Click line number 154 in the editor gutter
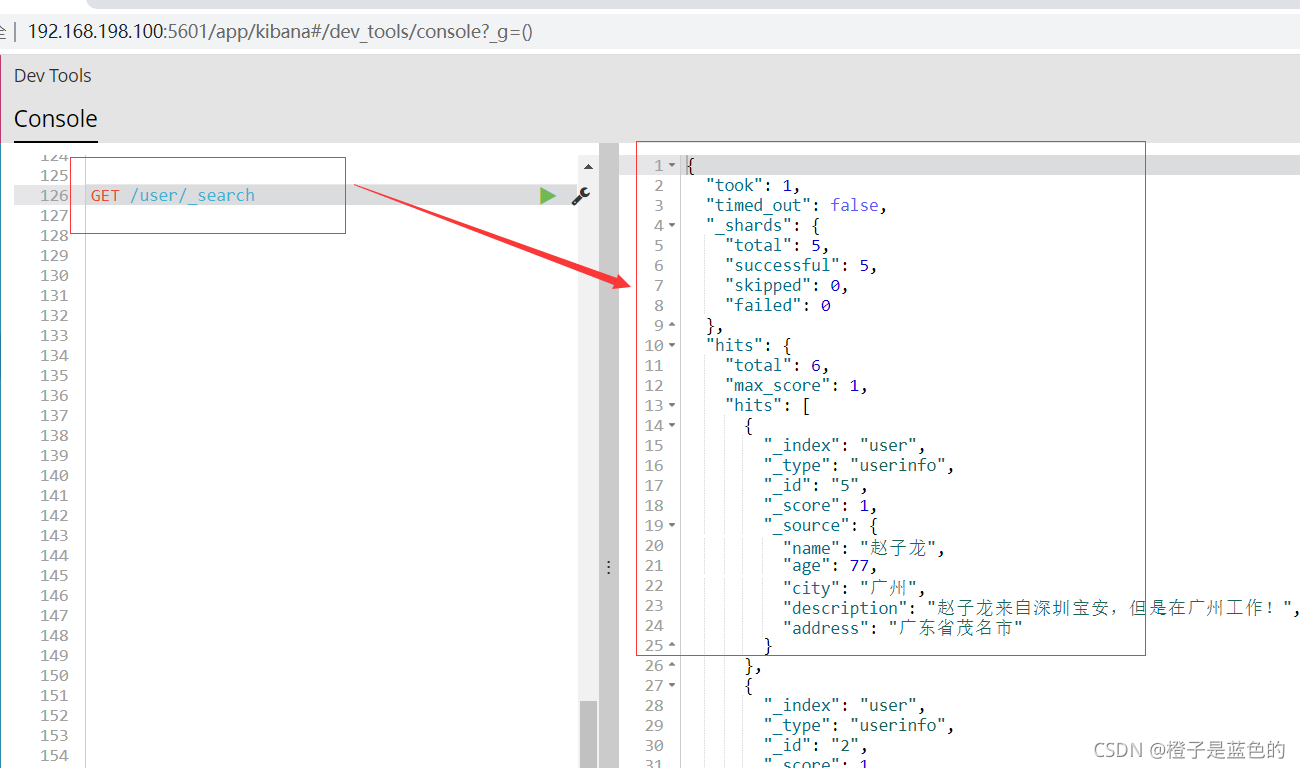Image resolution: width=1300 pixels, height=768 pixels. pyautogui.click(x=54, y=756)
